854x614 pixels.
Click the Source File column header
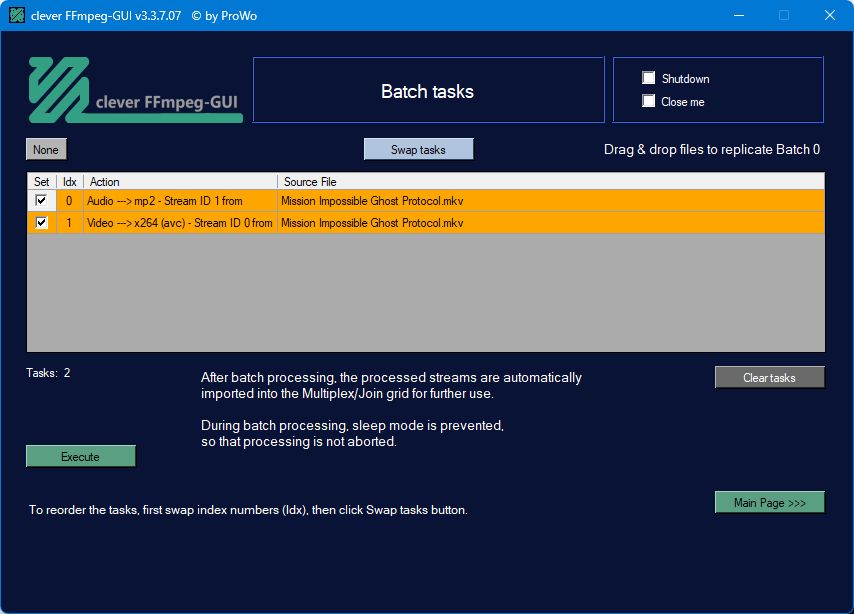pos(551,181)
